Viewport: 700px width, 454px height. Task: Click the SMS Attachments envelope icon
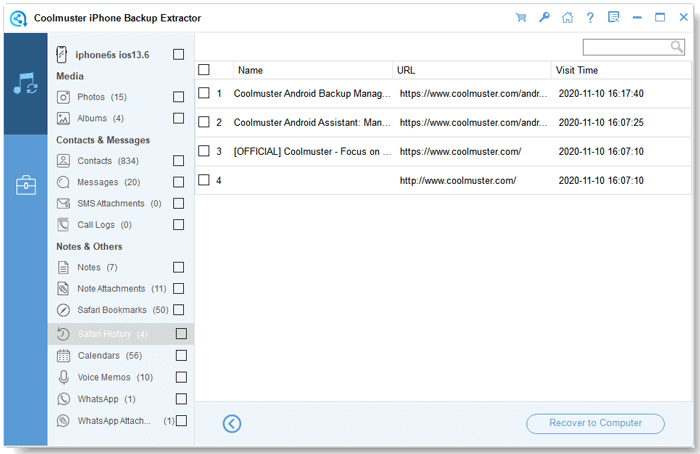click(63, 204)
